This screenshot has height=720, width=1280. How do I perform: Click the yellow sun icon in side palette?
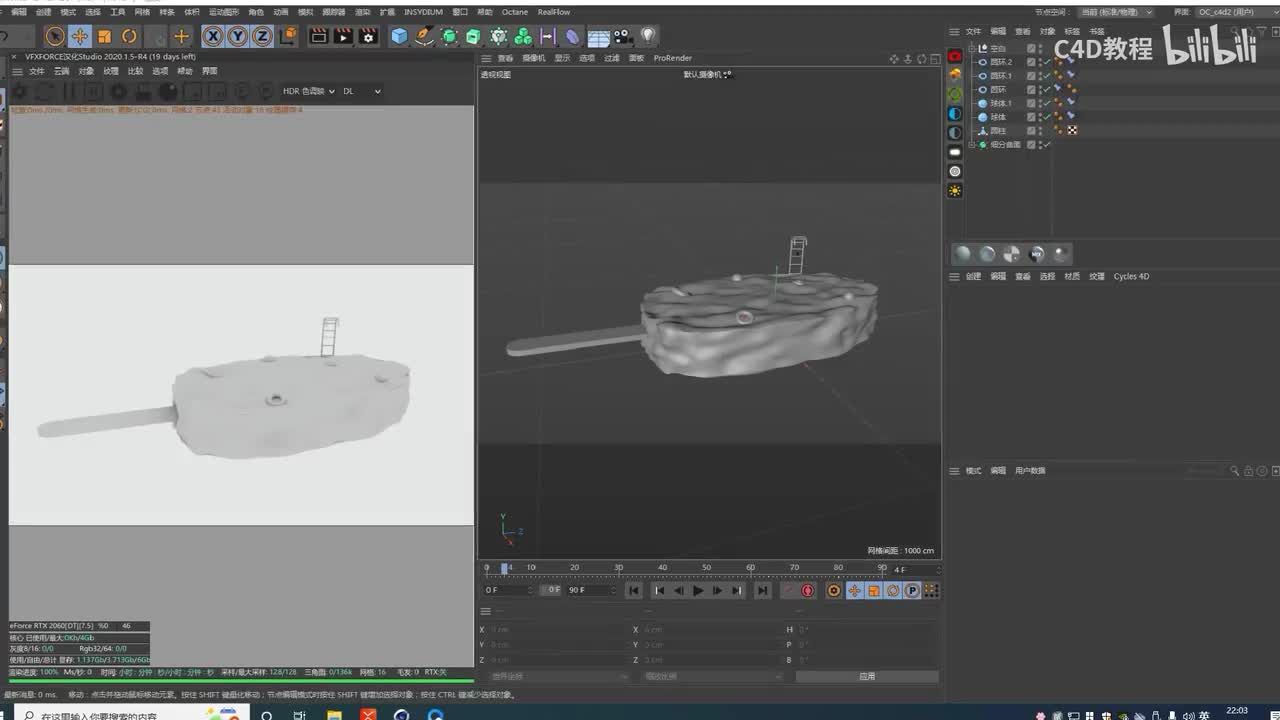(x=955, y=190)
